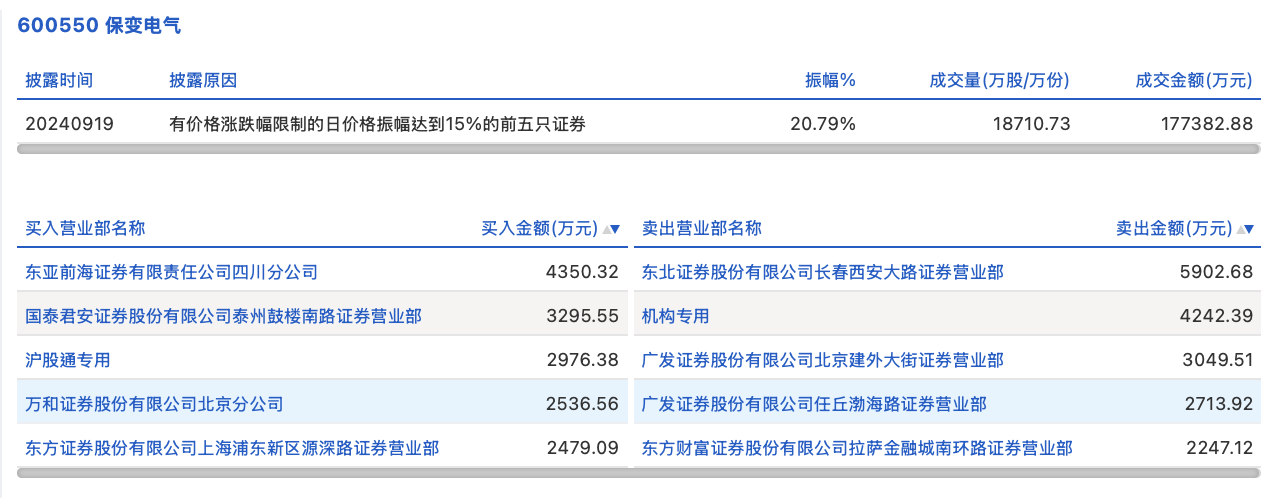Viewport: 1278px width, 498px height.
Task: Click the 卖出营业部名称 column header
Action: [701, 228]
